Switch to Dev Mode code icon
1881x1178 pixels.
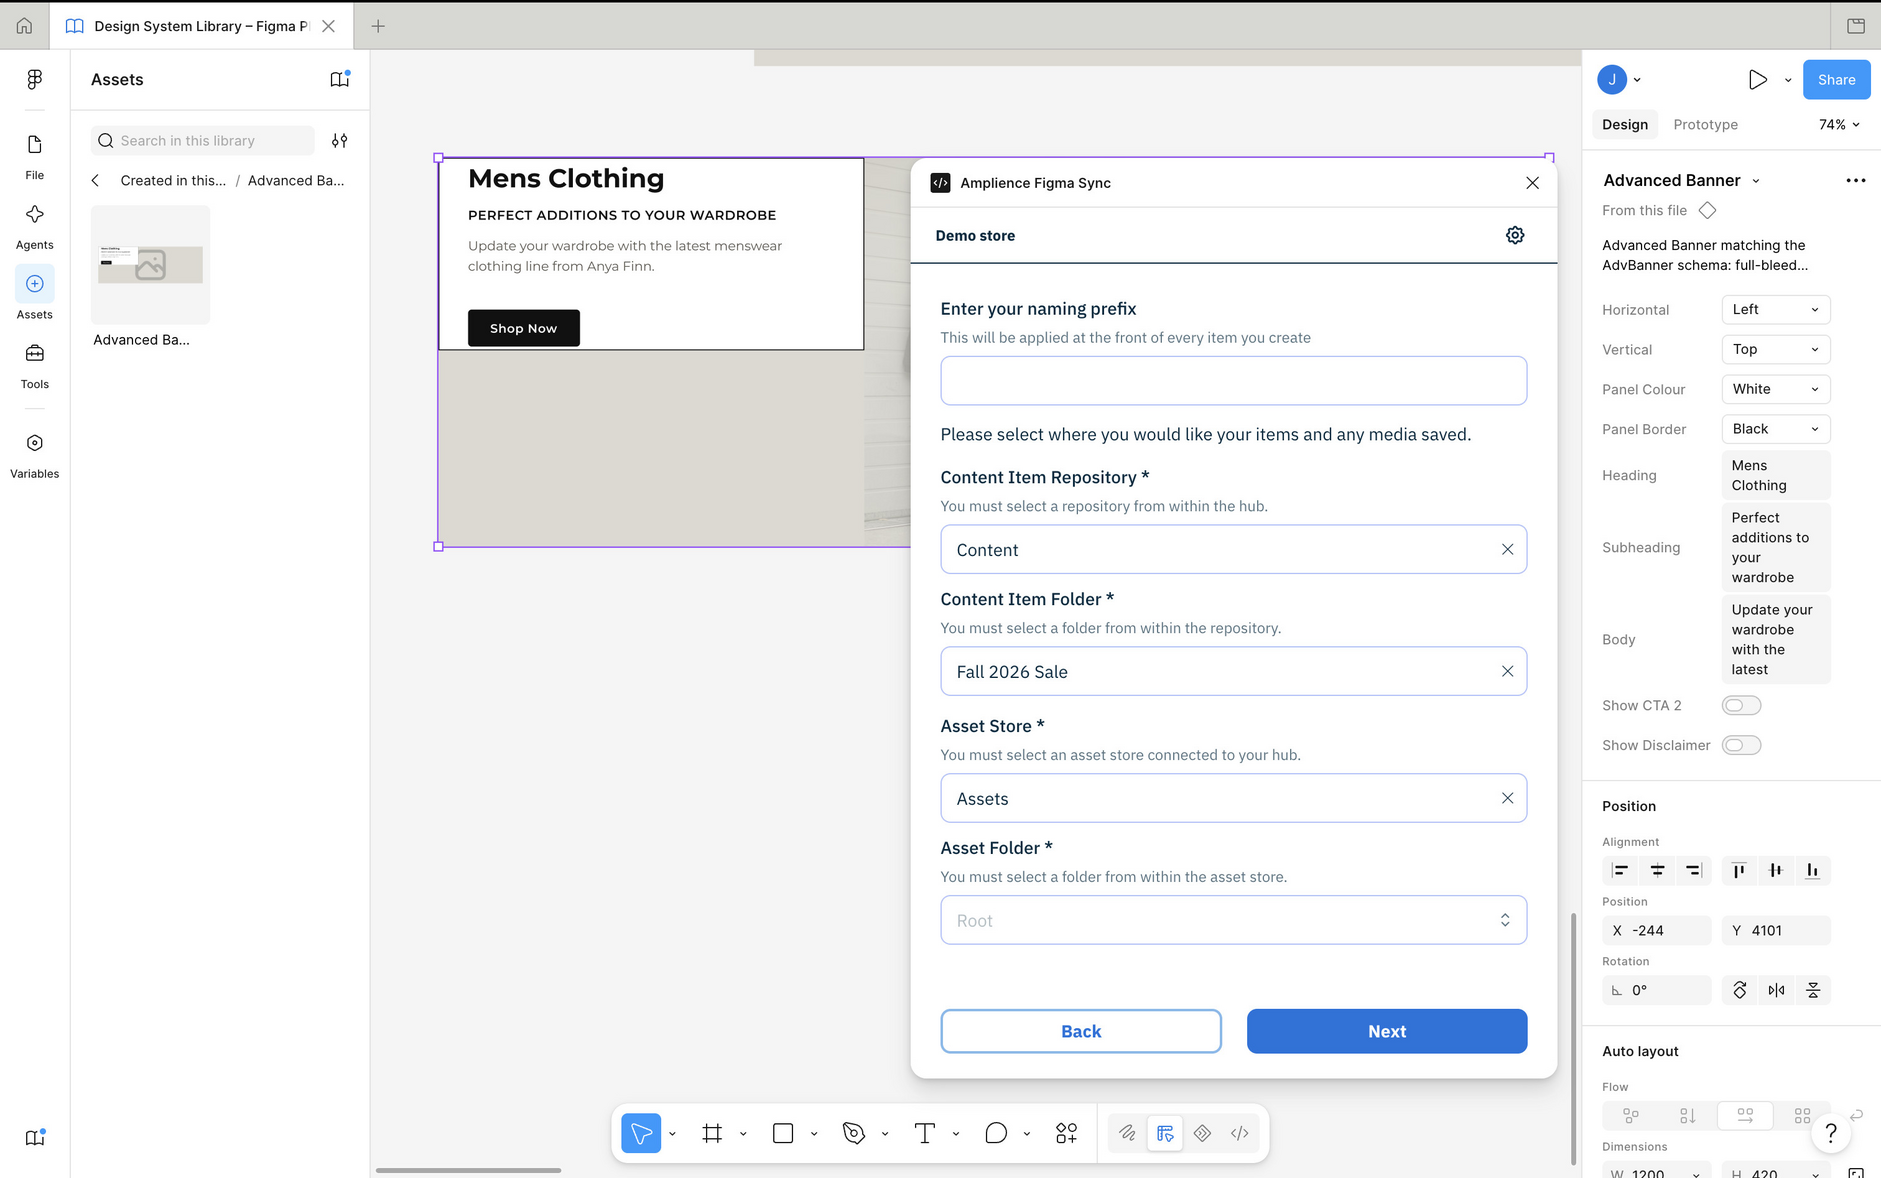click(1240, 1133)
